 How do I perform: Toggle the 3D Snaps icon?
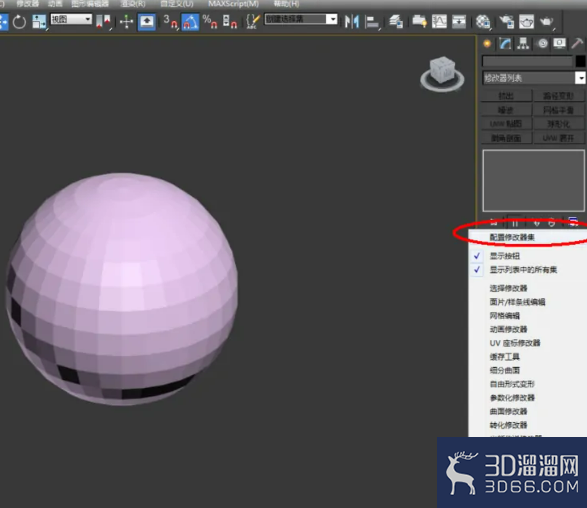pos(170,22)
